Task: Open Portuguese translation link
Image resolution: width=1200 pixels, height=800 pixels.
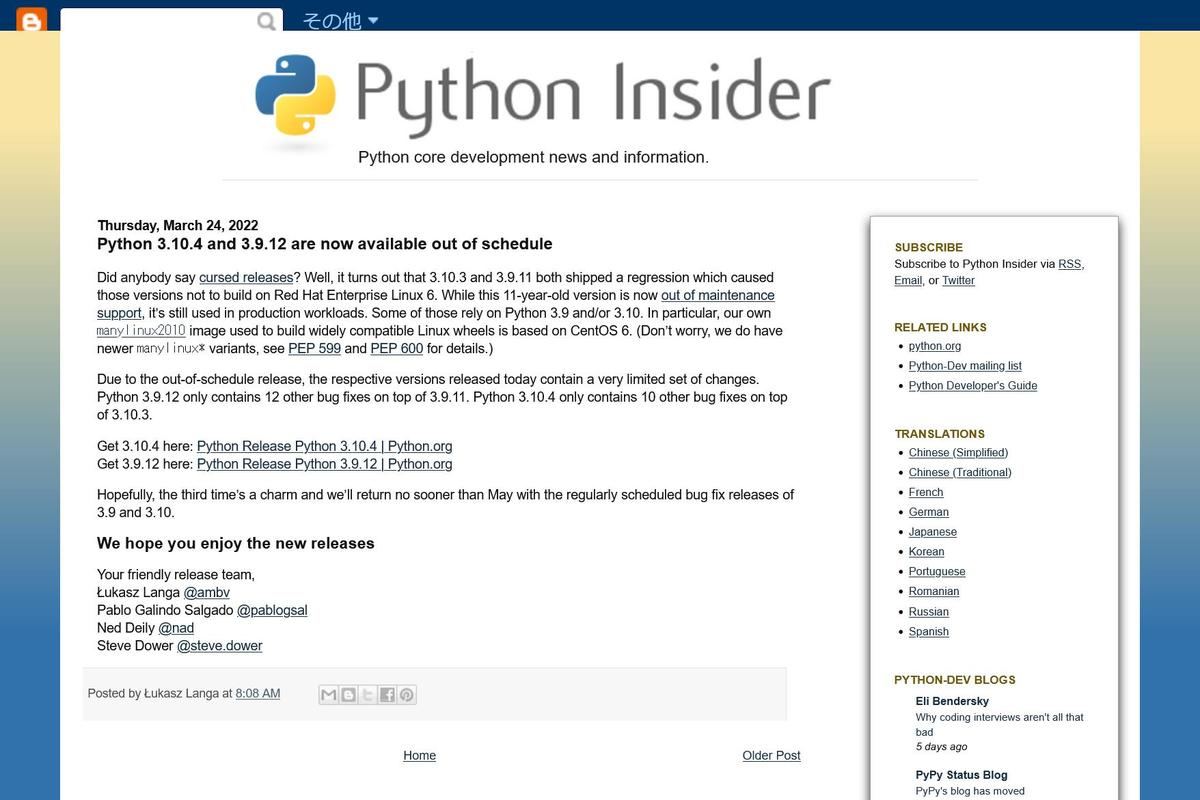Action: (x=937, y=572)
